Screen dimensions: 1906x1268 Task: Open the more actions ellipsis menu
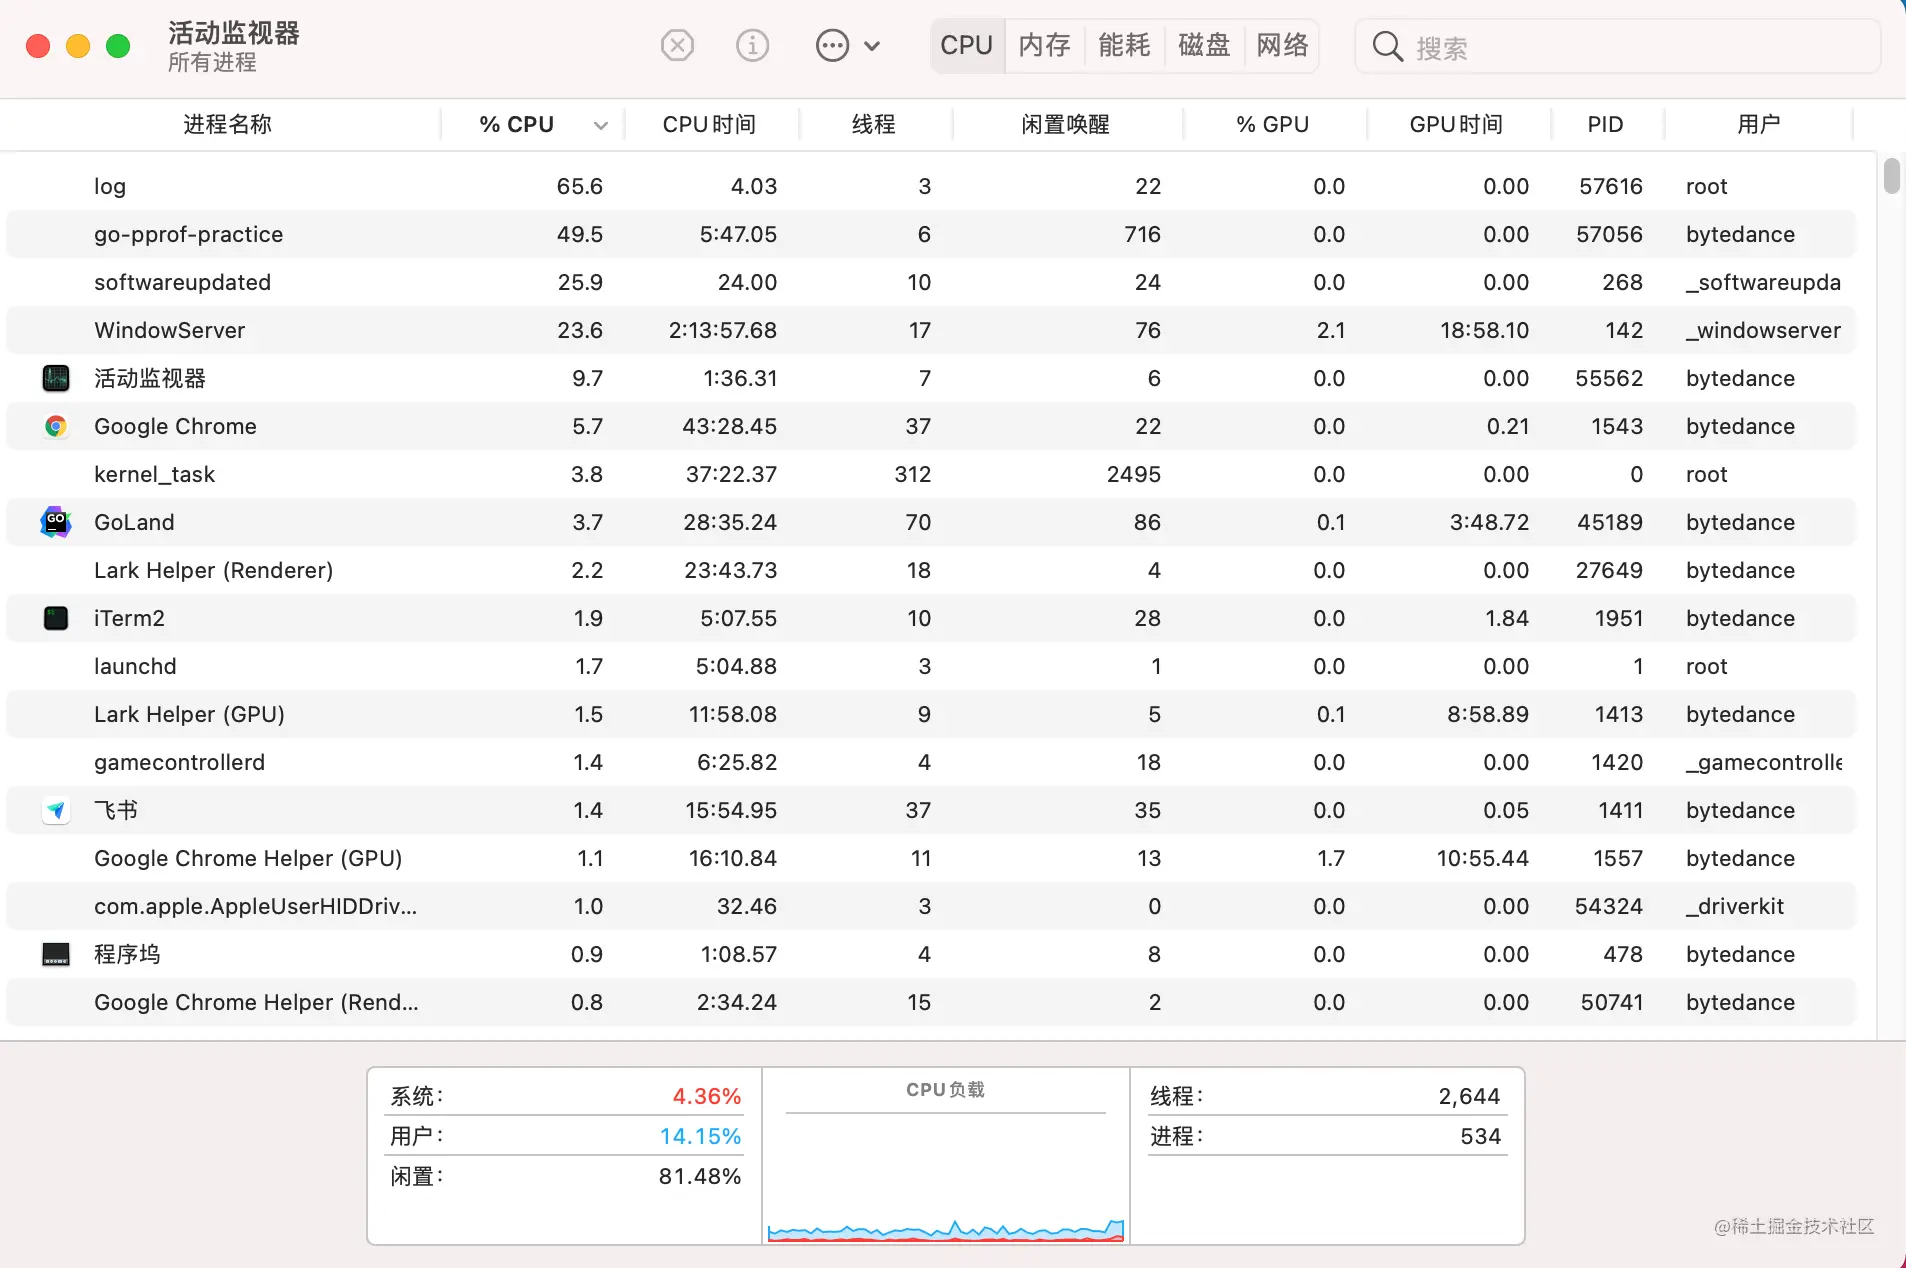[x=847, y=45]
